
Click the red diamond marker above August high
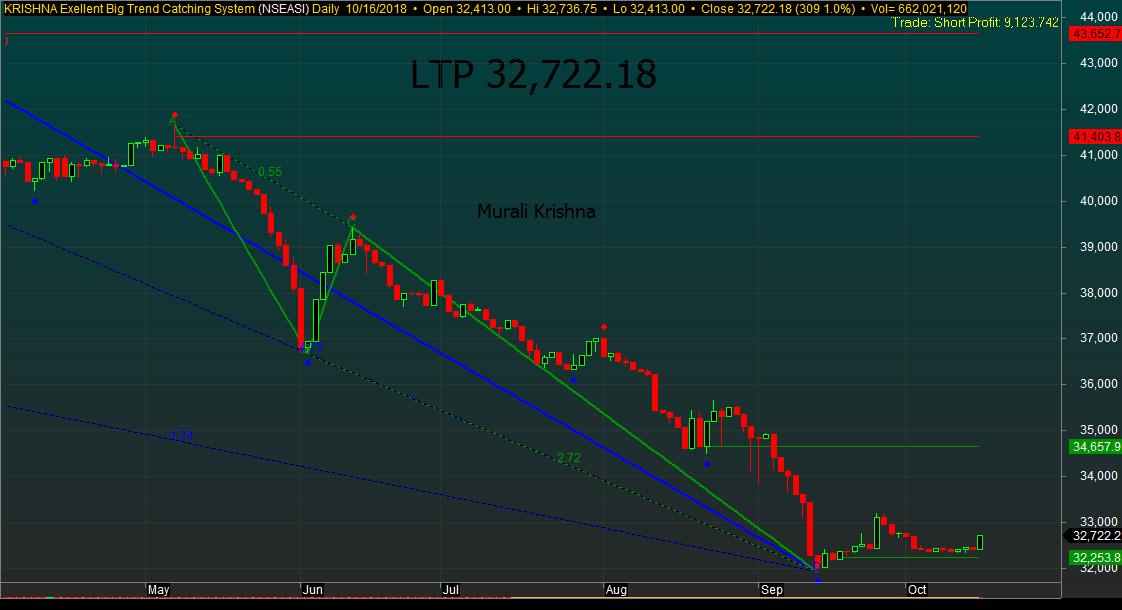[604, 327]
